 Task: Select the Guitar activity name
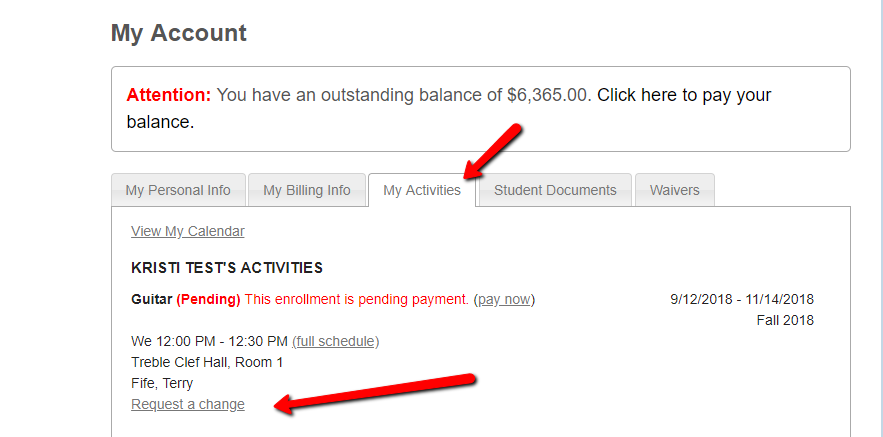[x=151, y=299]
